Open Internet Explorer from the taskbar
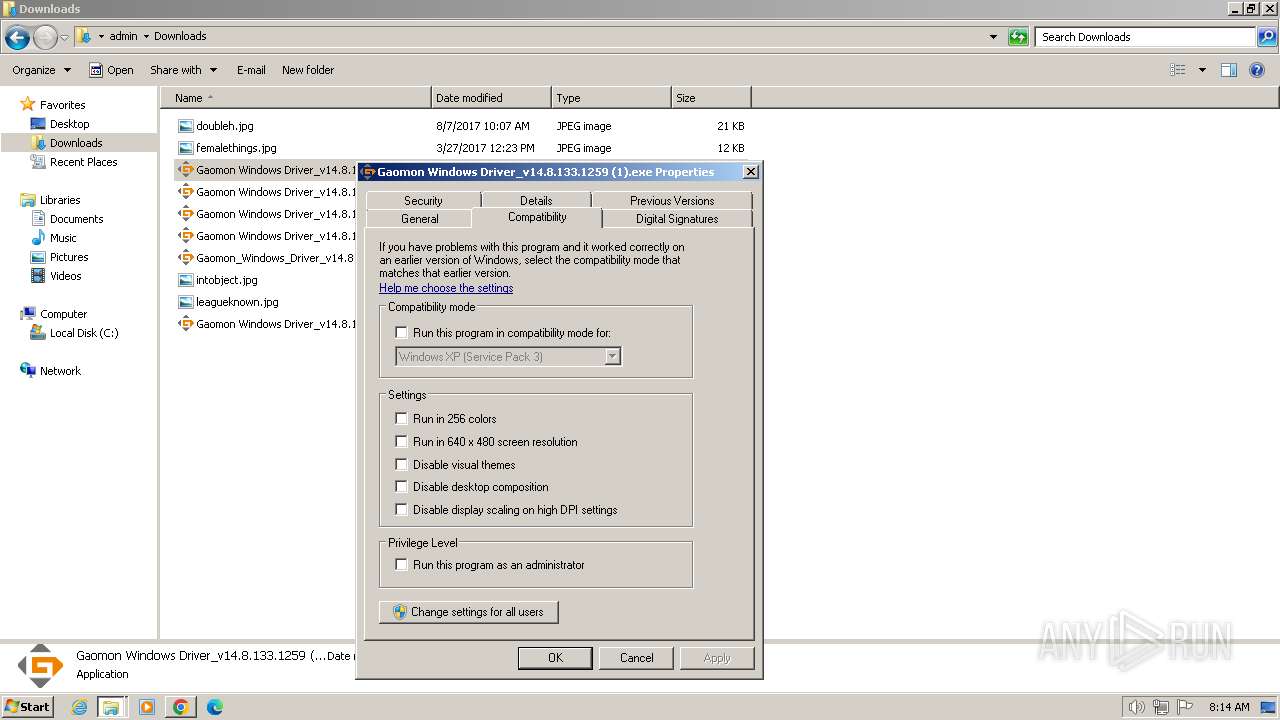Image resolution: width=1280 pixels, height=720 pixels. click(x=80, y=707)
